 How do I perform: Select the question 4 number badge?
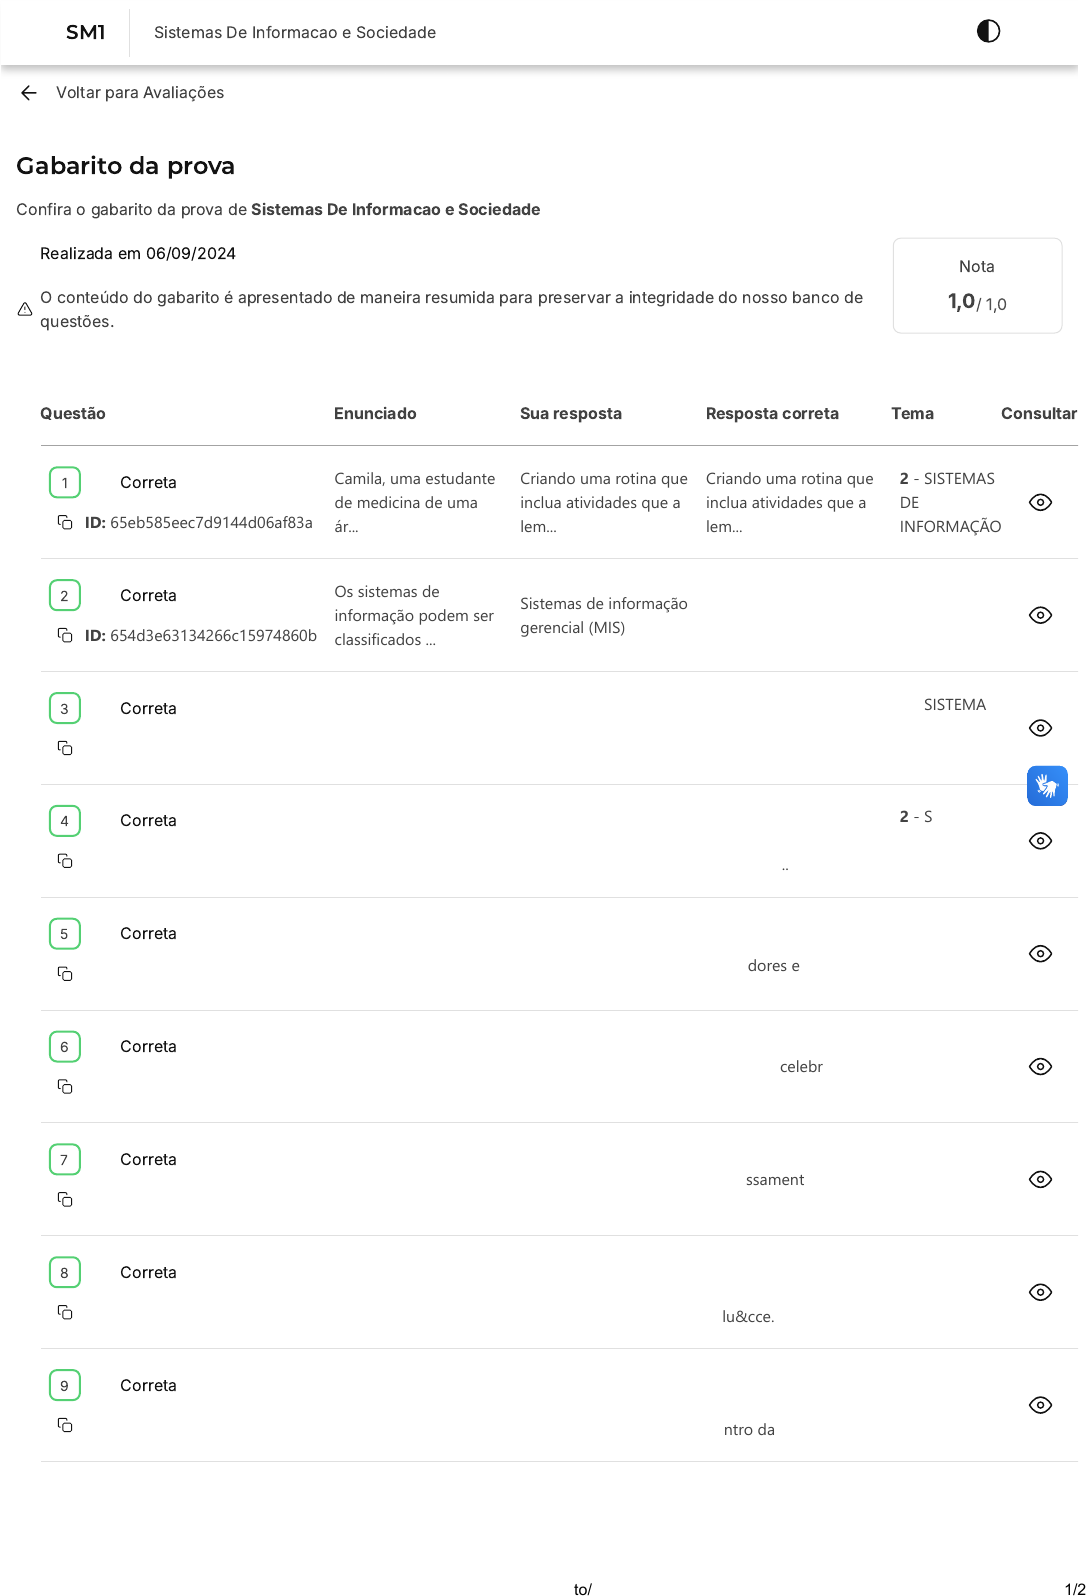click(x=65, y=821)
